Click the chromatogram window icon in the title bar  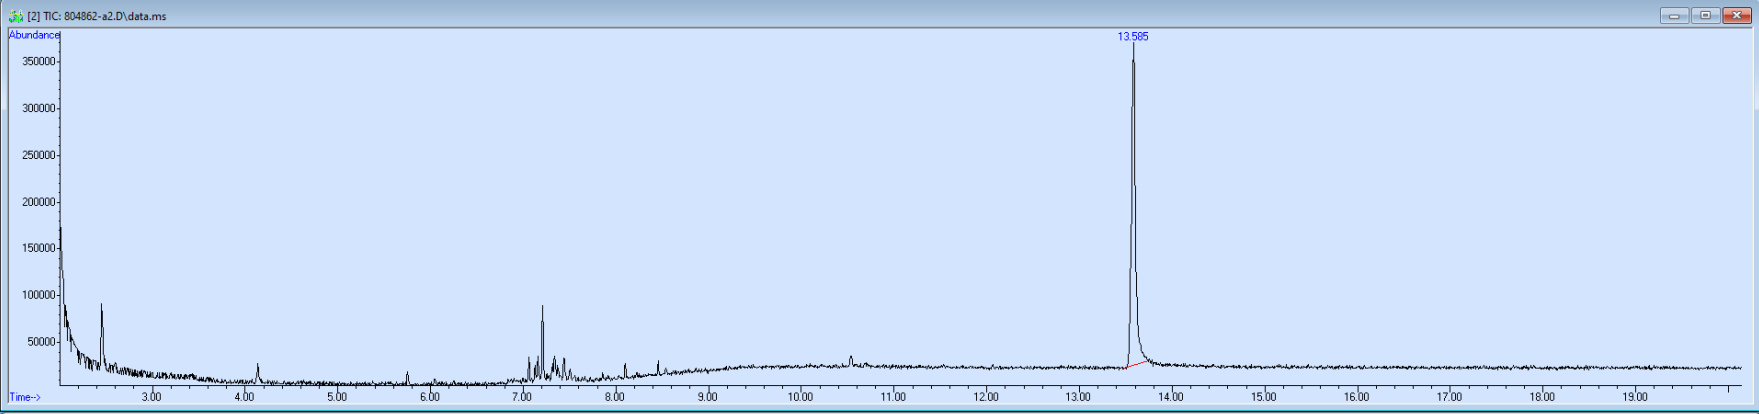coord(15,16)
